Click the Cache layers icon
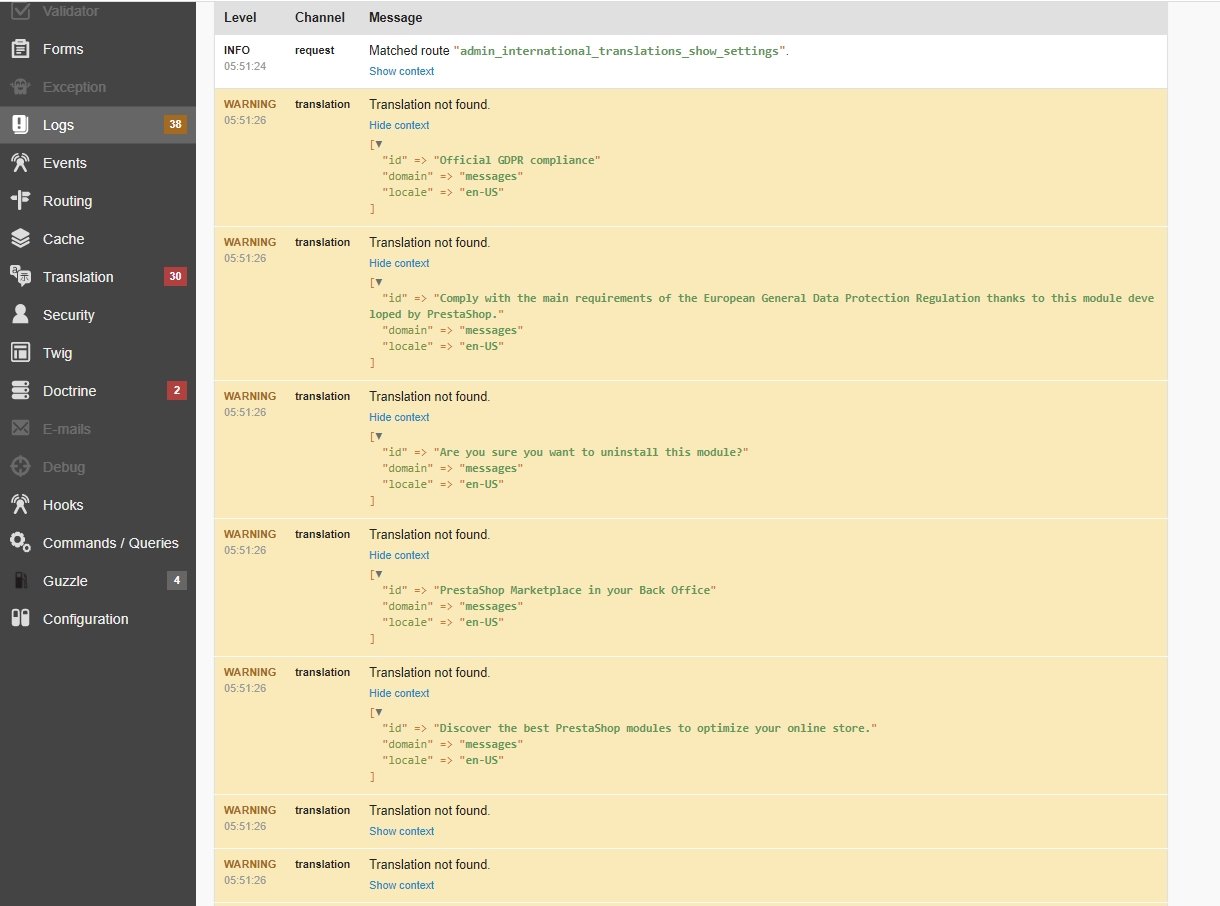Viewport: 1220px width, 906px height. click(x=20, y=239)
